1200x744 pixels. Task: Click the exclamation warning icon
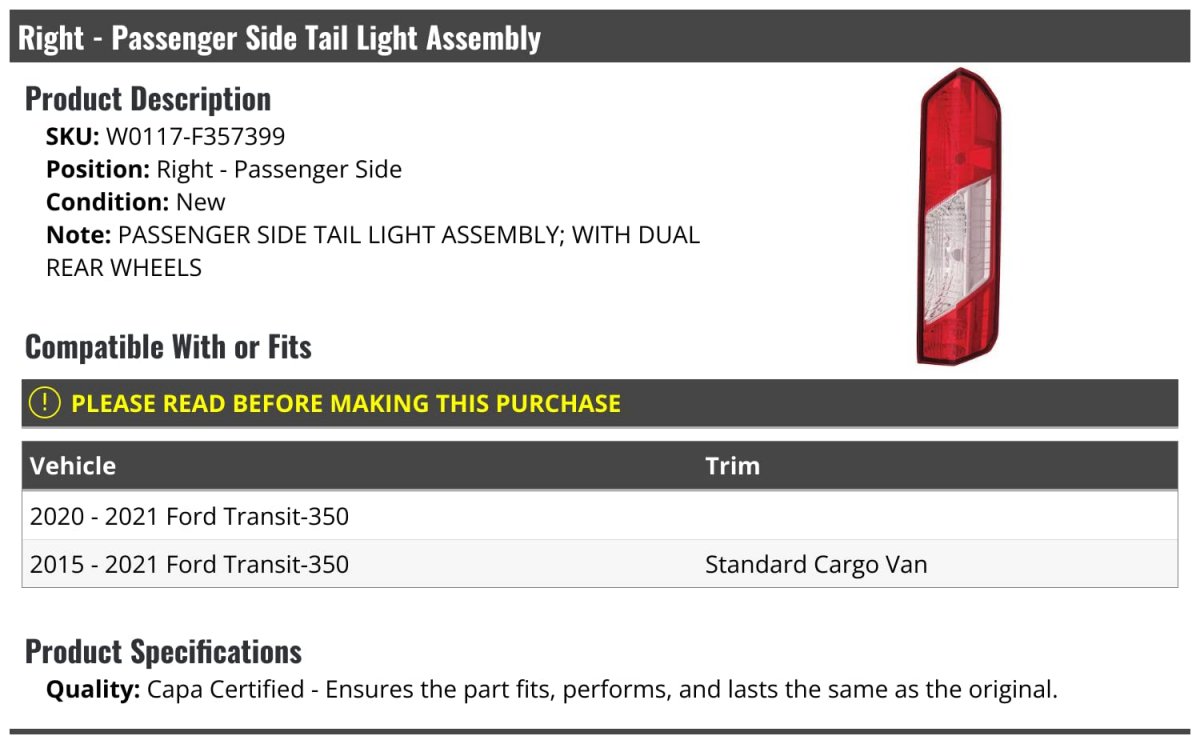click(x=44, y=403)
